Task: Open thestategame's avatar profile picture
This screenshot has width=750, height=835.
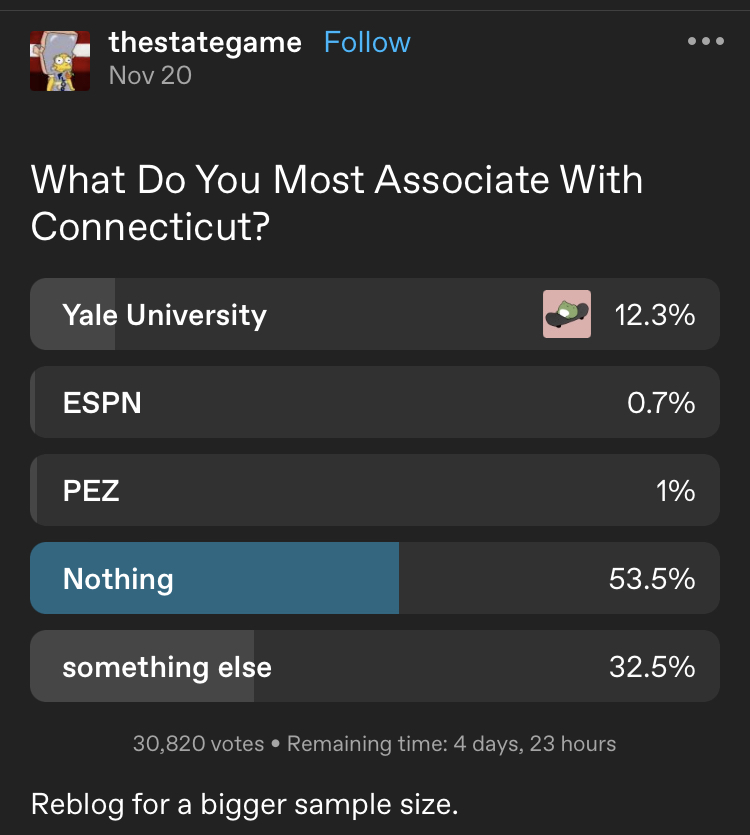Action: click(x=60, y=61)
